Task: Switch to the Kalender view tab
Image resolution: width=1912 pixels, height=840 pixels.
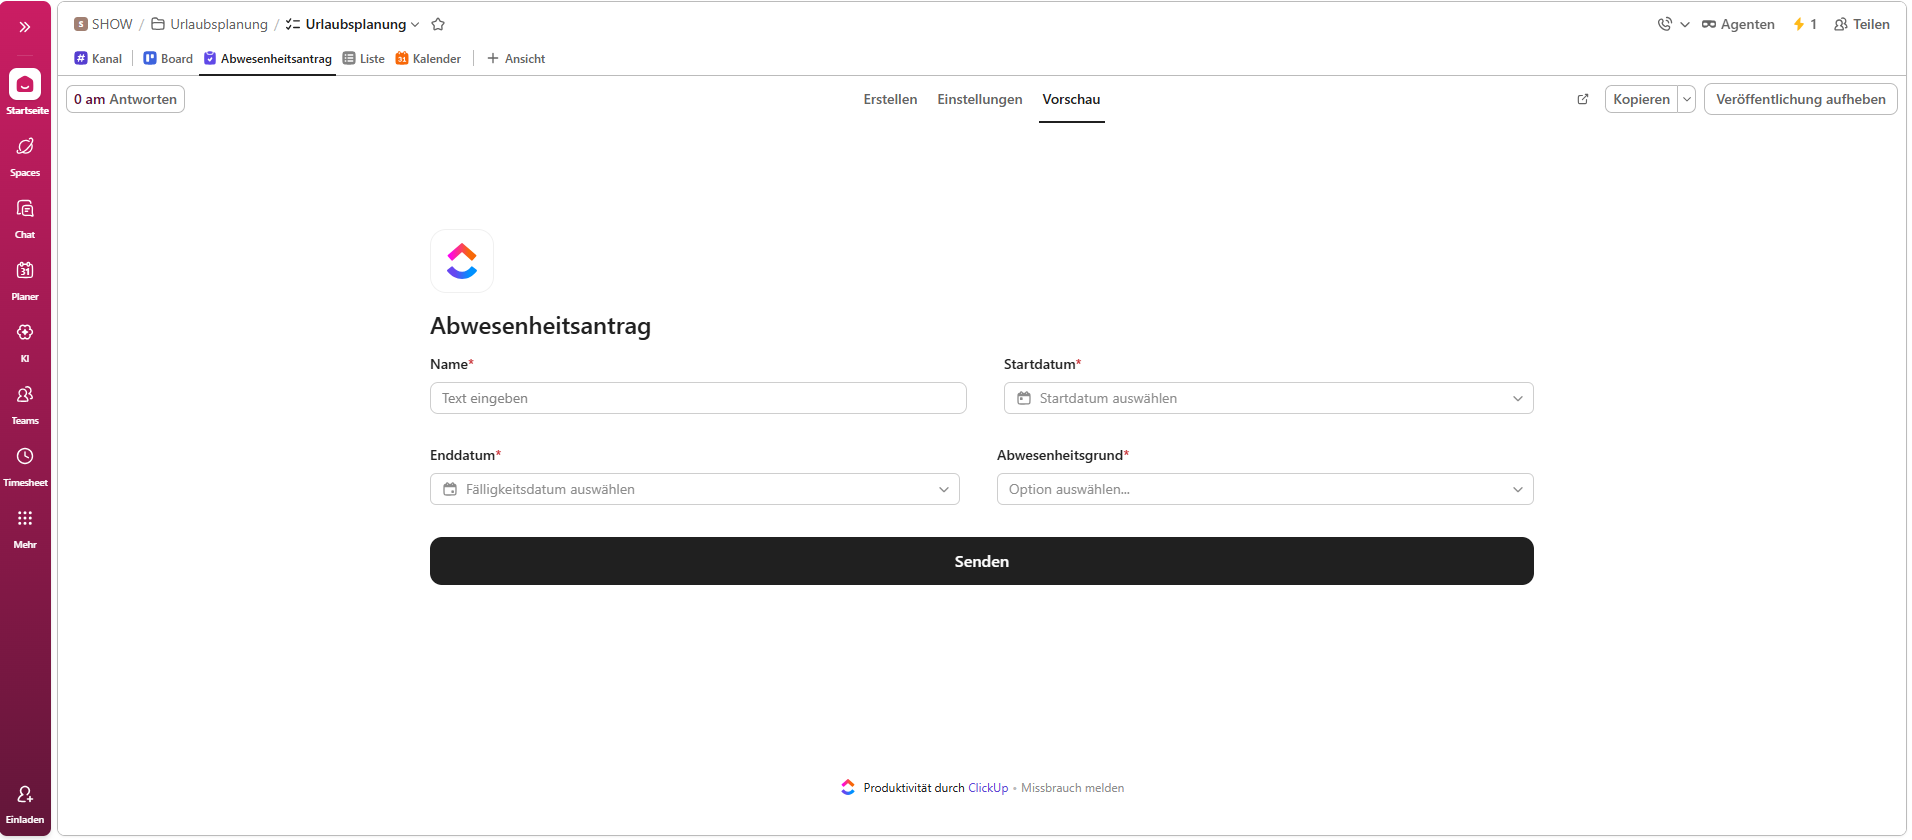Action: [428, 59]
